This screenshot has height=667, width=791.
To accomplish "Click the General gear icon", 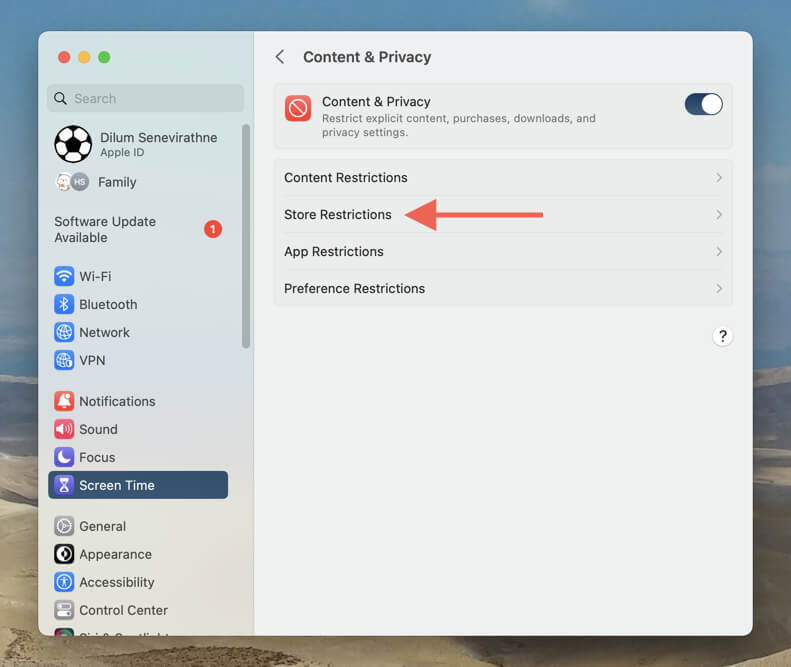I will pyautogui.click(x=64, y=526).
